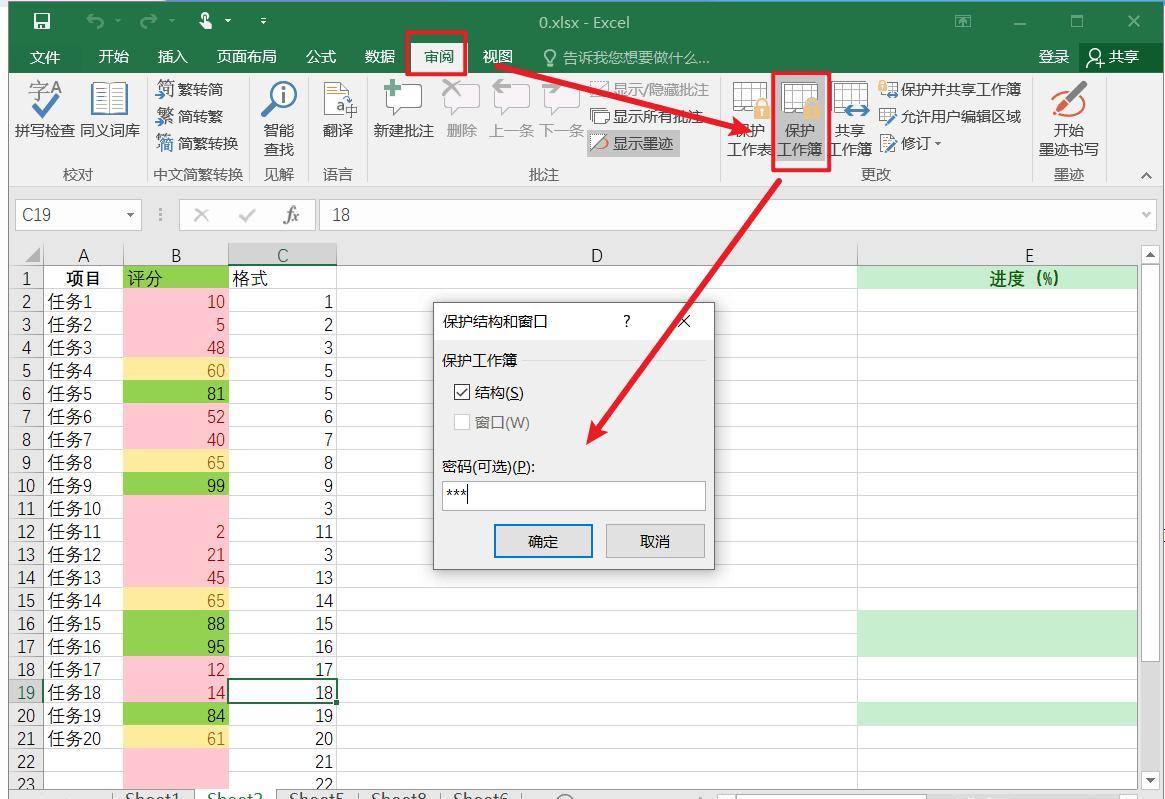
Task: Select row 10 header
Action: (27, 485)
